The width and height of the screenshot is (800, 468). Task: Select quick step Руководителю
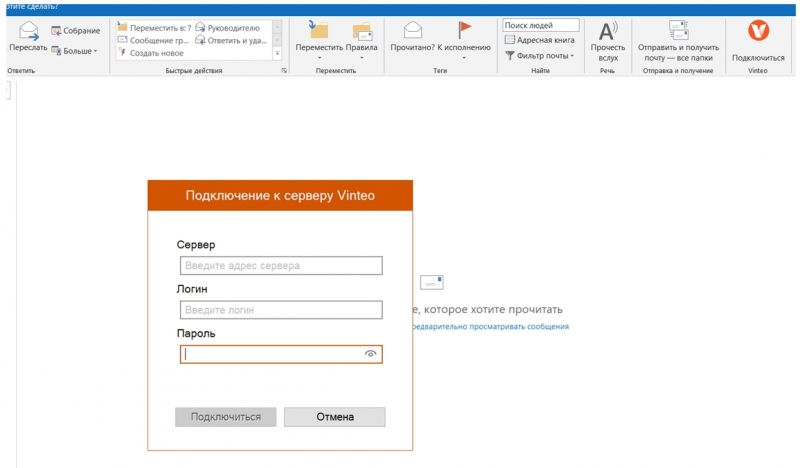click(228, 28)
